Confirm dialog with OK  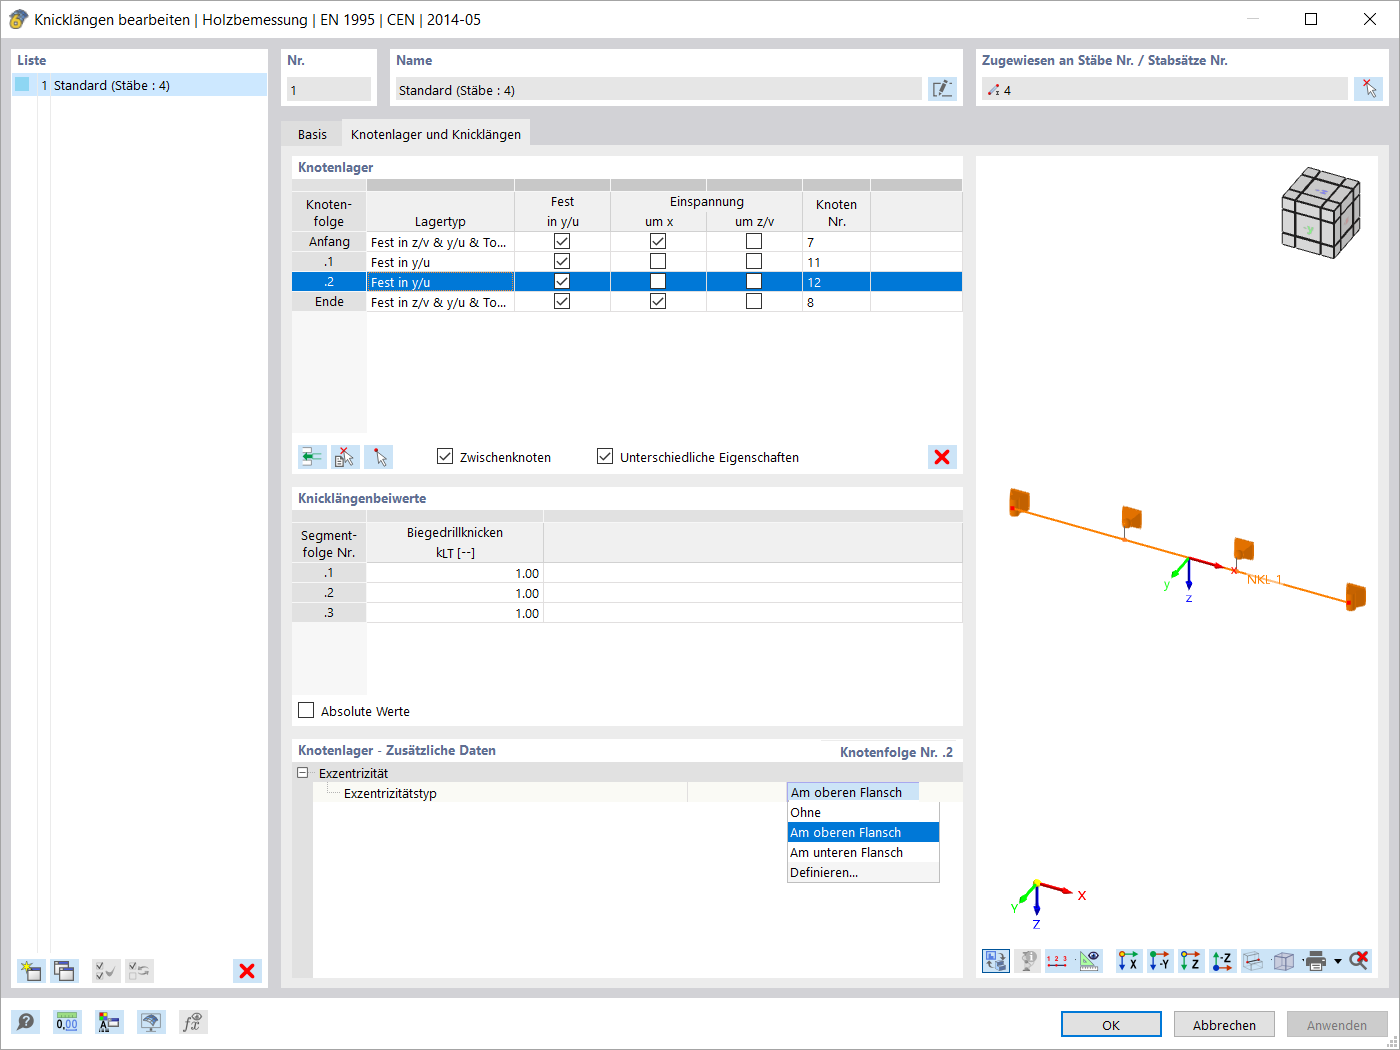click(1111, 1024)
